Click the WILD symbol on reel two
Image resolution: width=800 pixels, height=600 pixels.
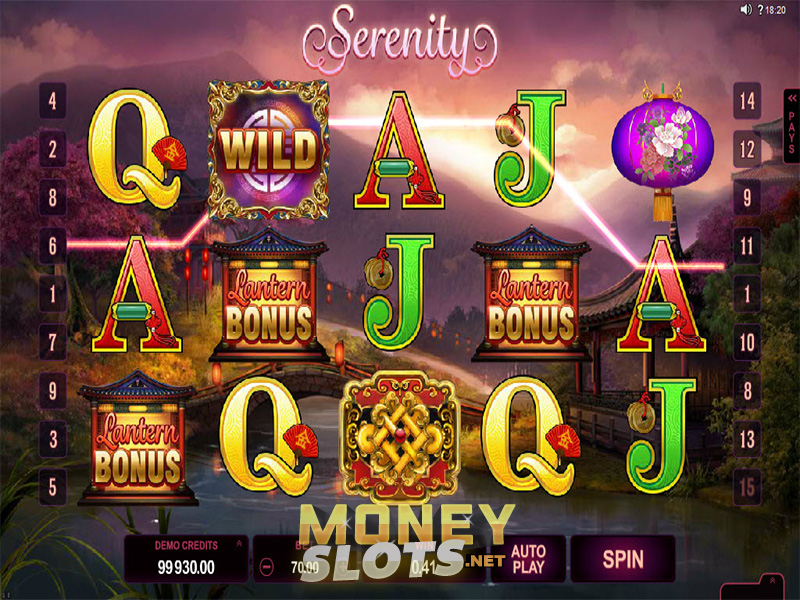coord(268,150)
